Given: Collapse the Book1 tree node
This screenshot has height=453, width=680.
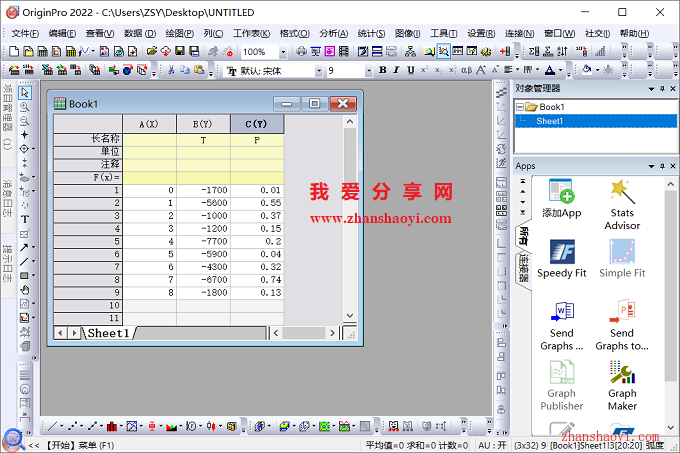Looking at the screenshot, I should [520, 107].
